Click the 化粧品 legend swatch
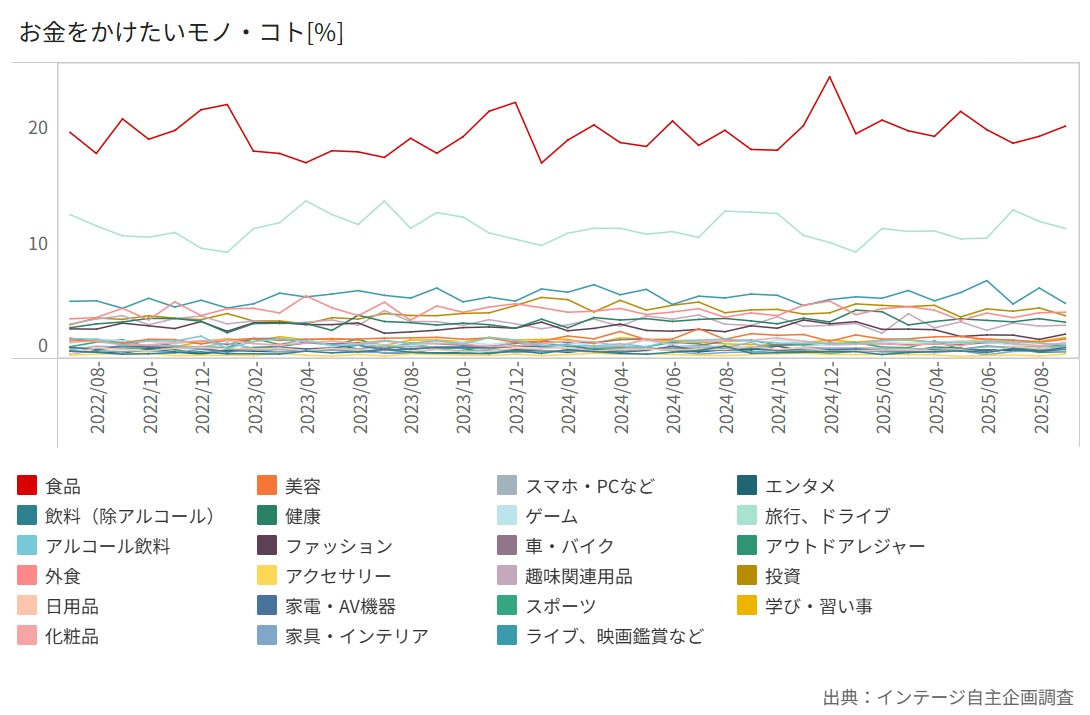The width and height of the screenshot is (1090, 715). tap(28, 637)
